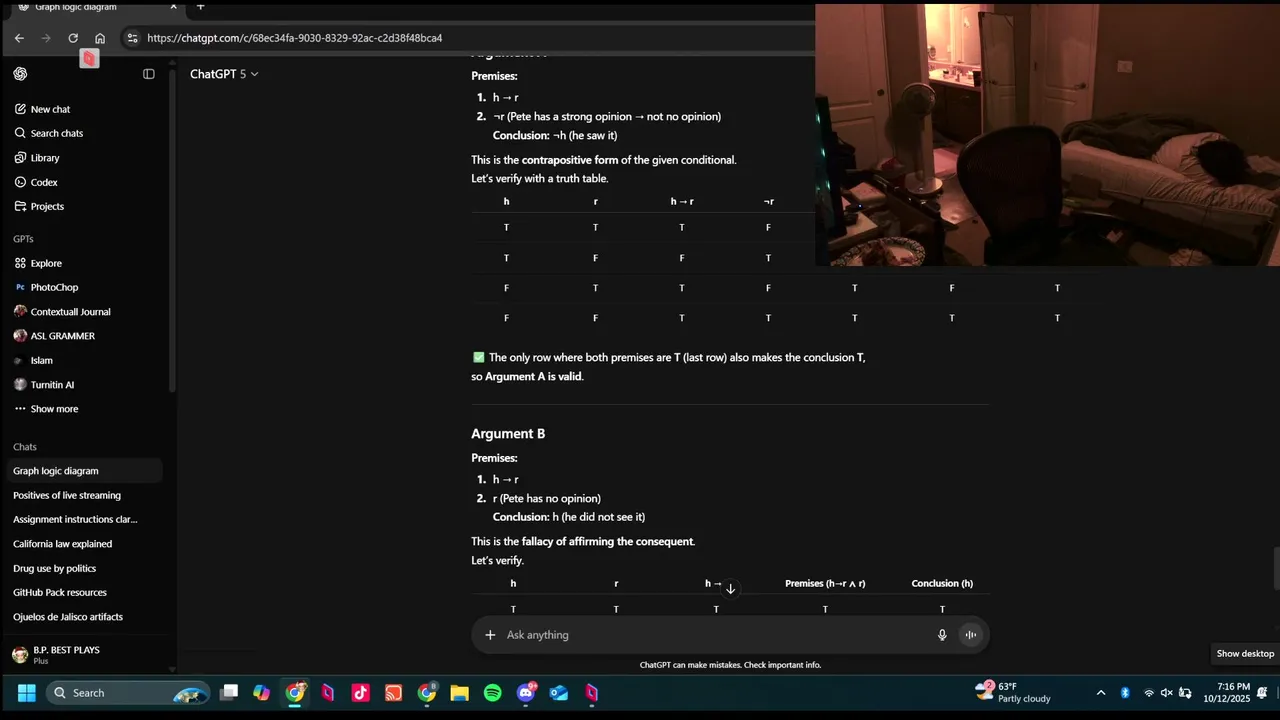1280x720 pixels.
Task: Open Search chats in the sidebar
Action: coord(56,133)
